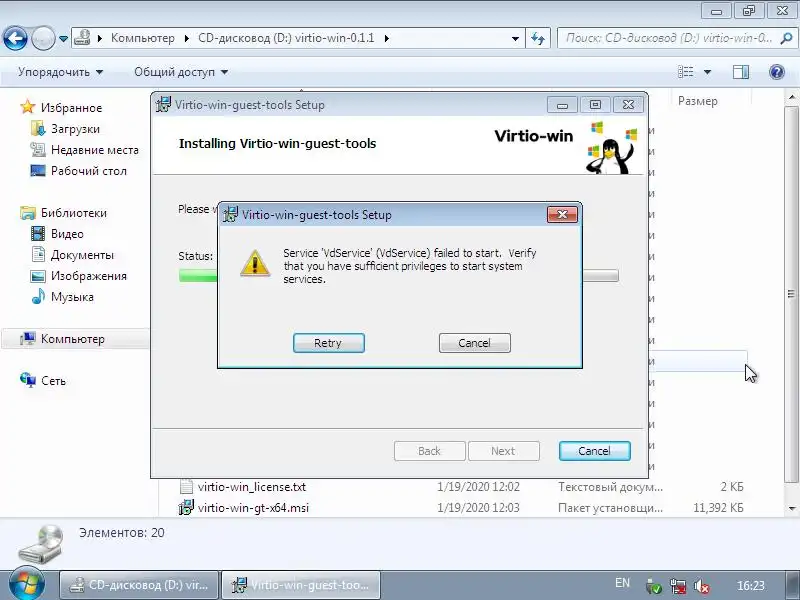Cancel the Virtio-win-guest-tools installation

(594, 451)
